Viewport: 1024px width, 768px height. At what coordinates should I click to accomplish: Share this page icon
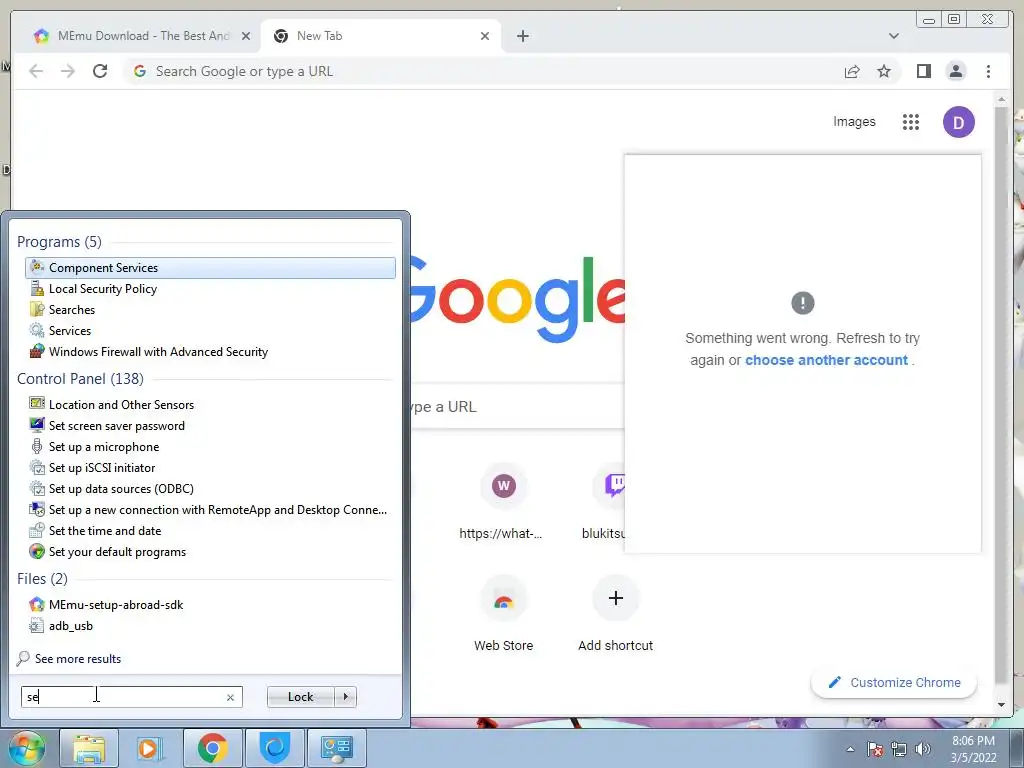[852, 71]
